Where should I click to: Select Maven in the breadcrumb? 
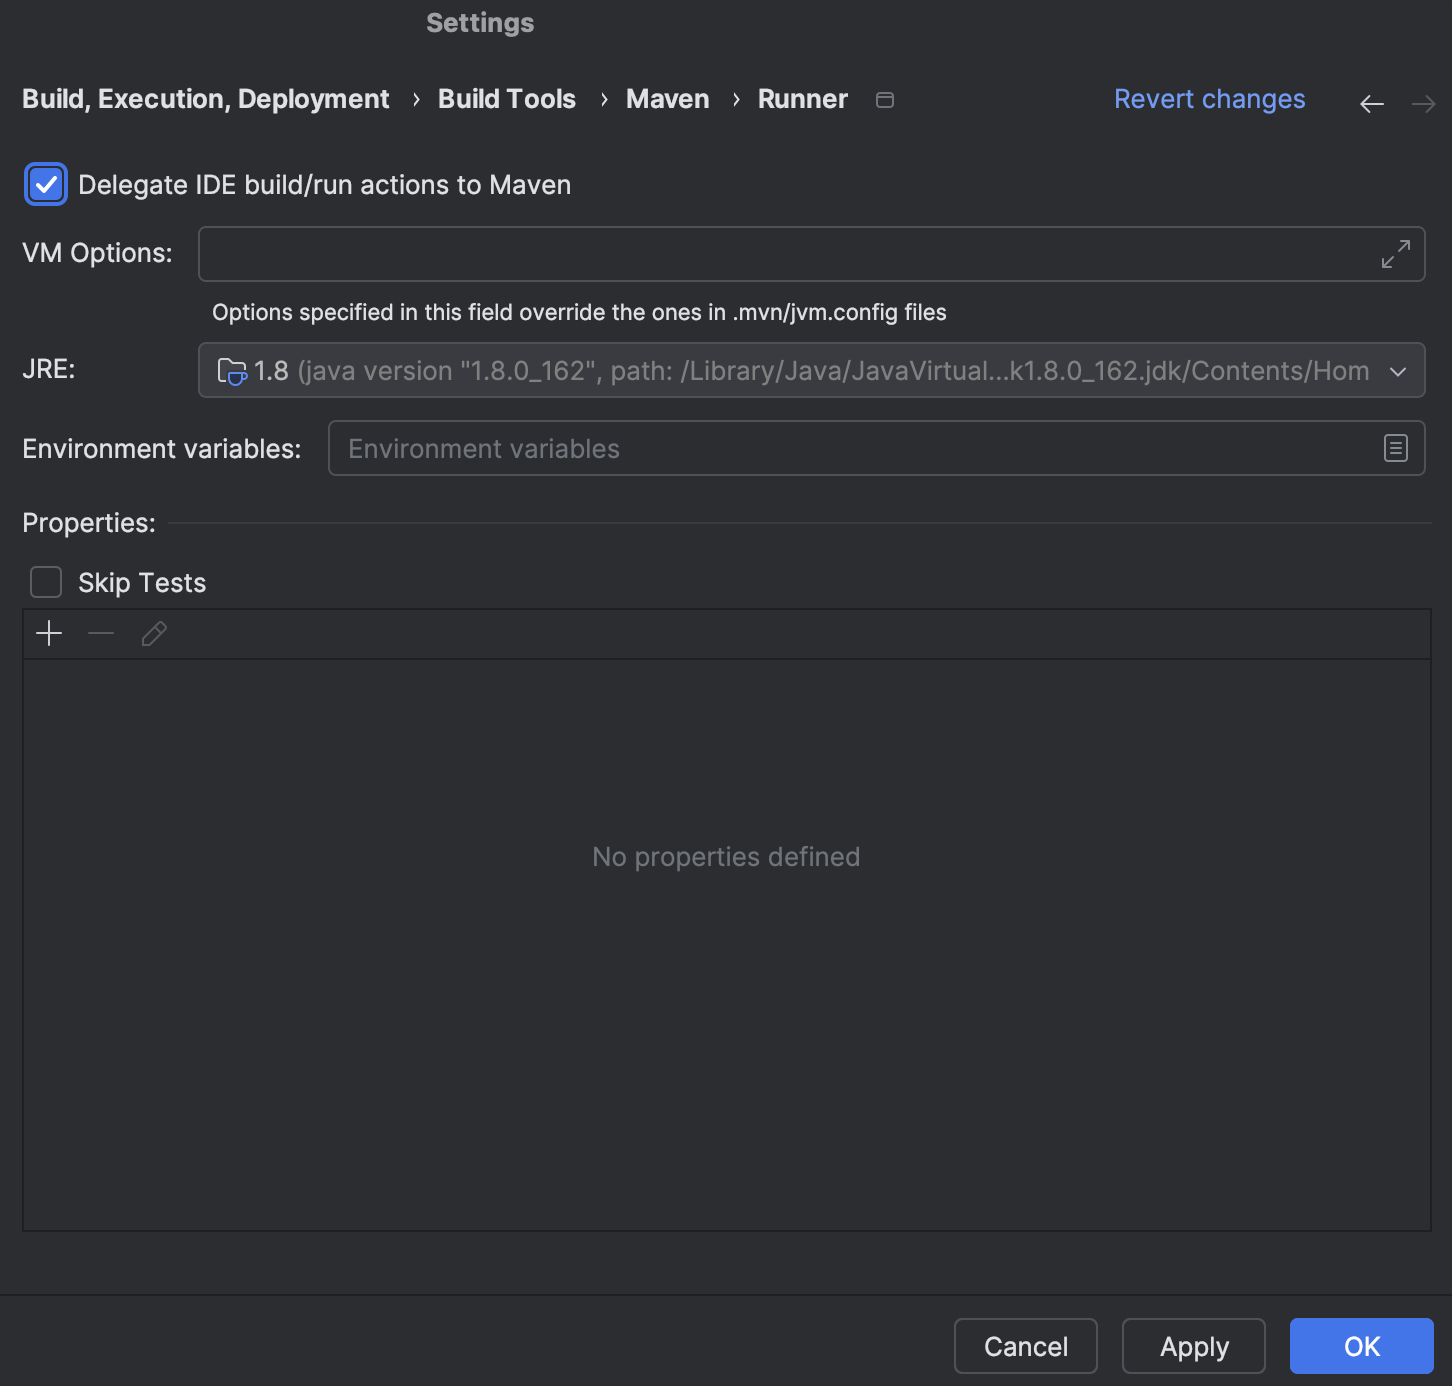coord(667,99)
